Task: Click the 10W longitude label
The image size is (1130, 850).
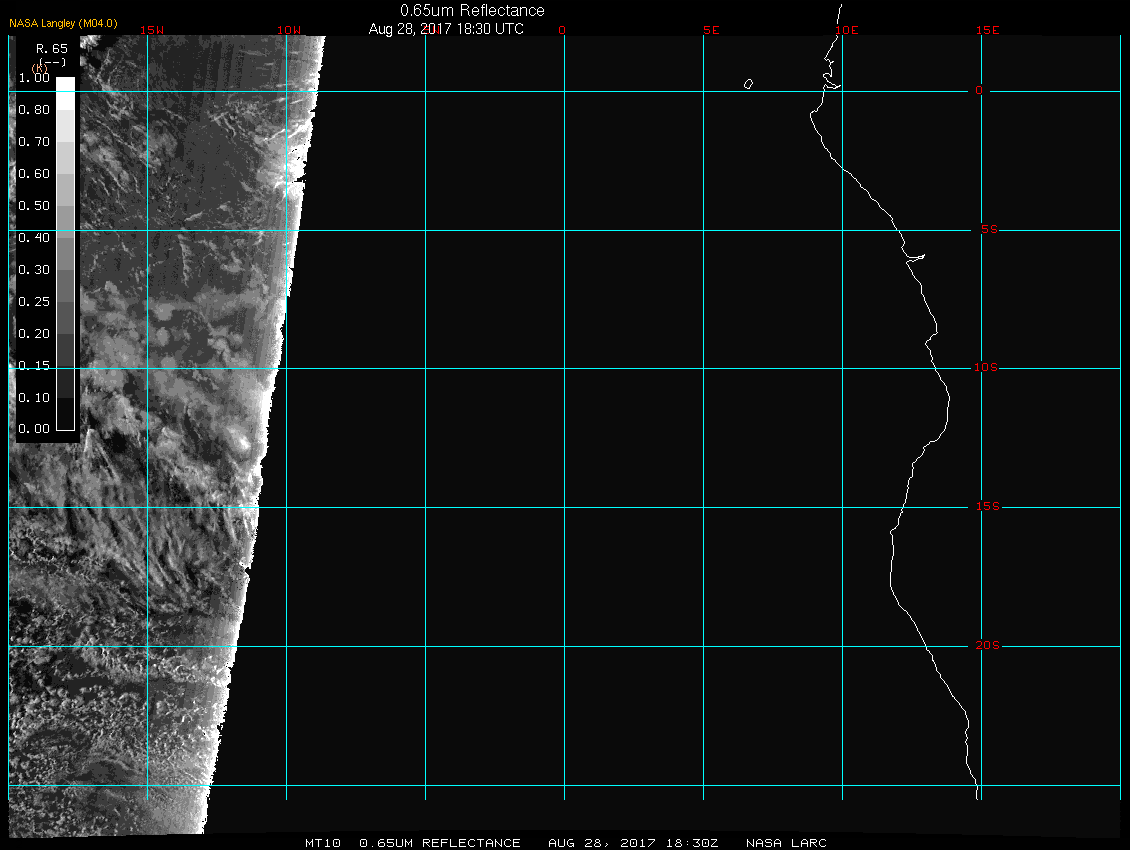Action: tap(289, 30)
